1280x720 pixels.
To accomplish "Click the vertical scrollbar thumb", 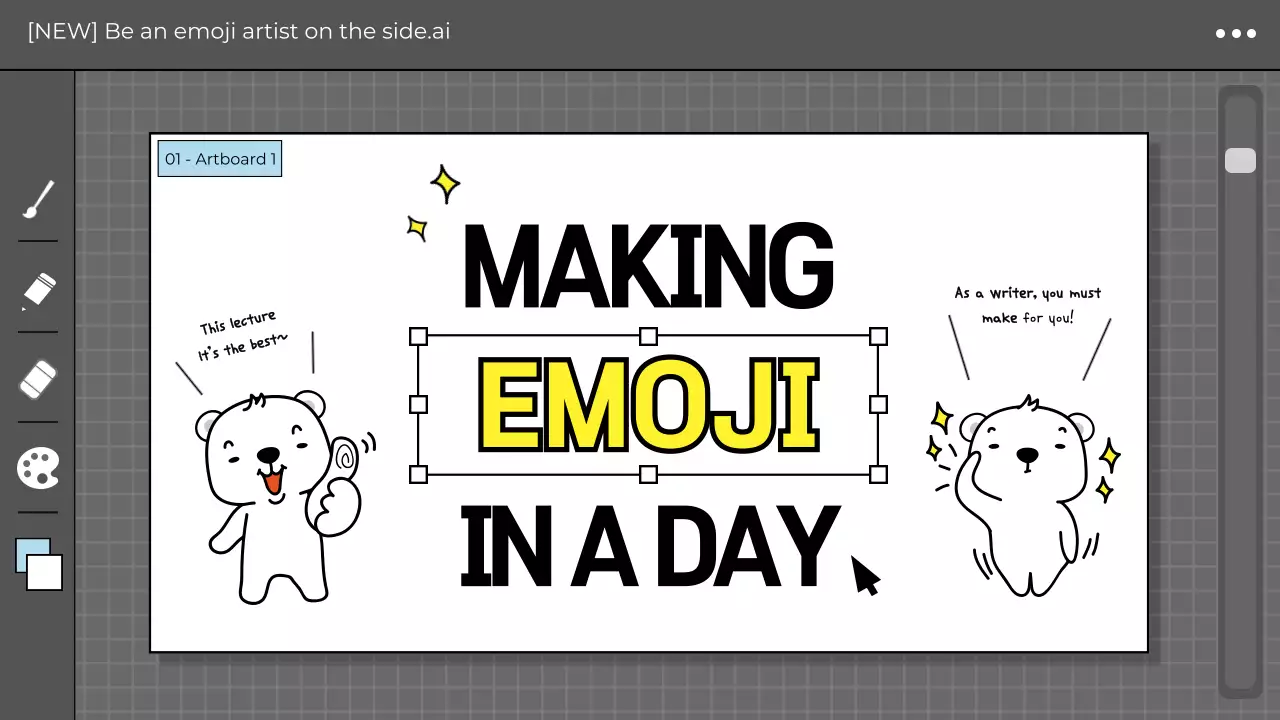I will coord(1240,160).
